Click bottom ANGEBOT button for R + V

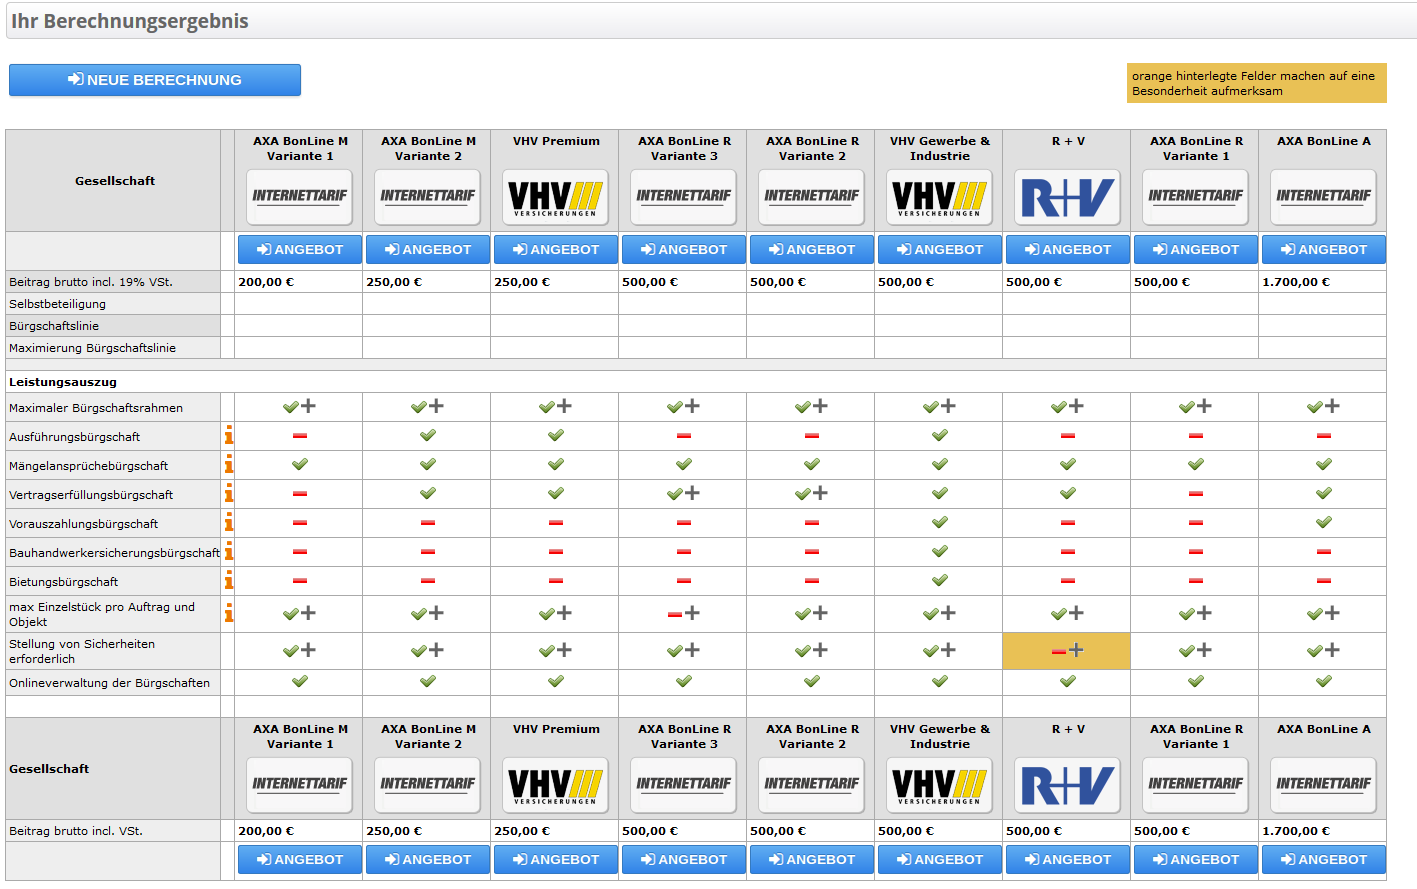[x=1068, y=859]
